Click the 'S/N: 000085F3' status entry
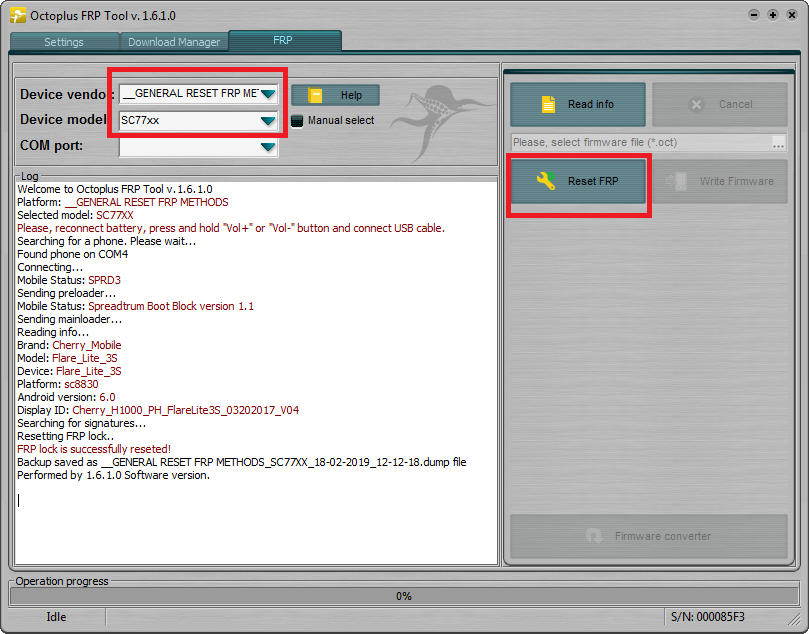The height and width of the screenshot is (634, 809). (707, 617)
